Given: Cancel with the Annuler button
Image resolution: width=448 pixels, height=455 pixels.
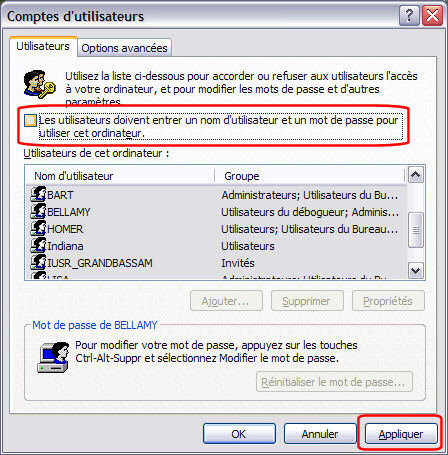Looking at the screenshot, I should click(320, 434).
